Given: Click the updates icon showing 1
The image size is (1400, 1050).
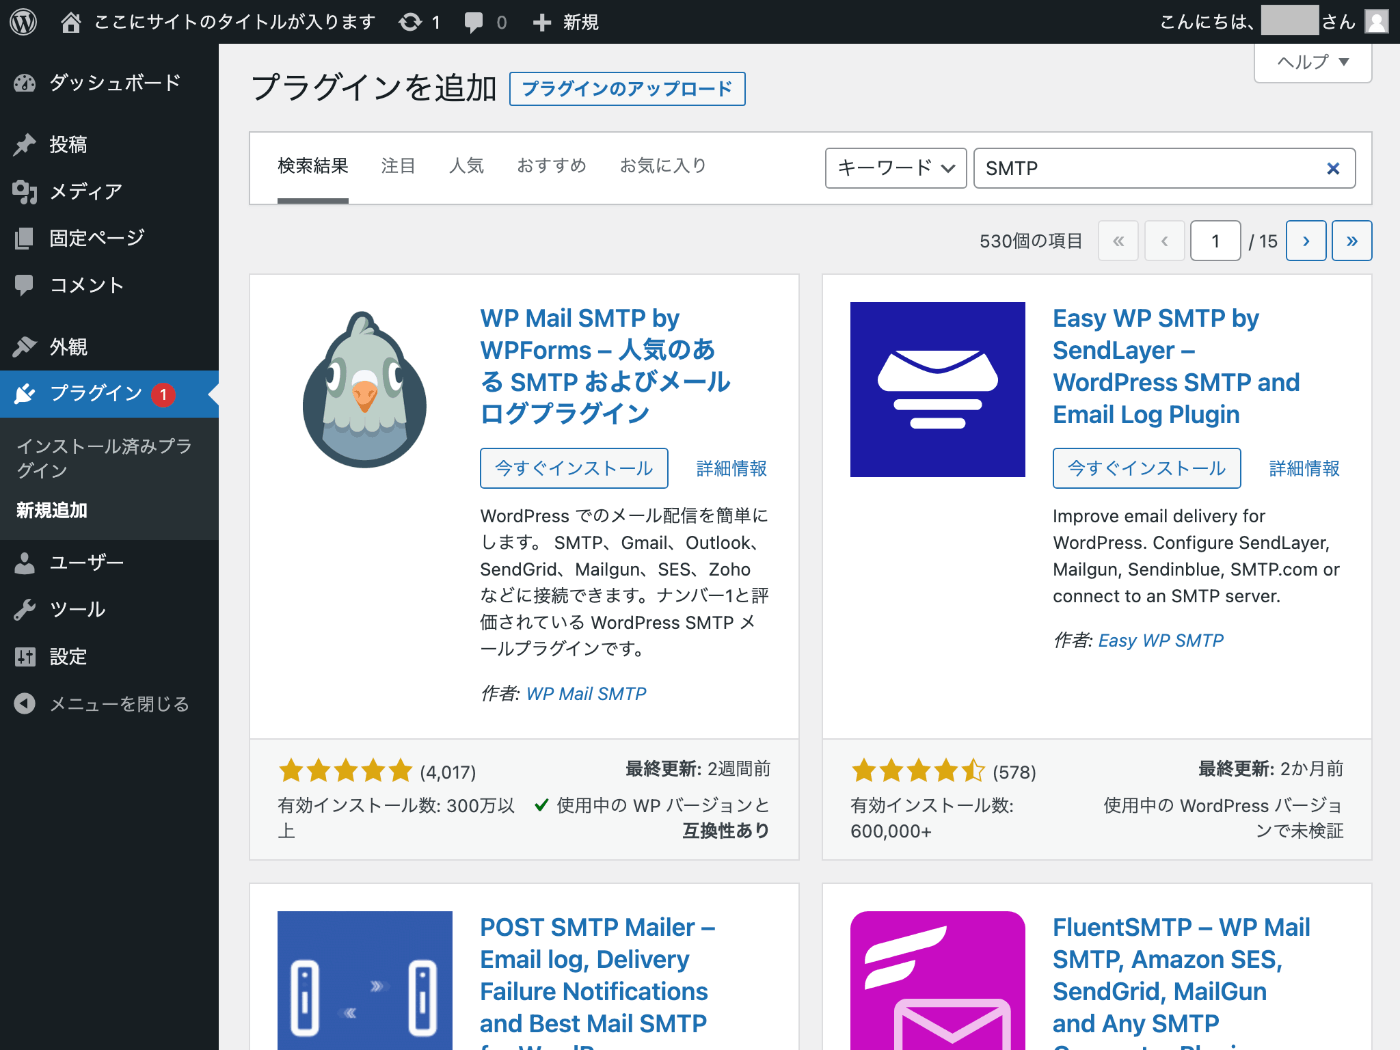Looking at the screenshot, I should 410,22.
